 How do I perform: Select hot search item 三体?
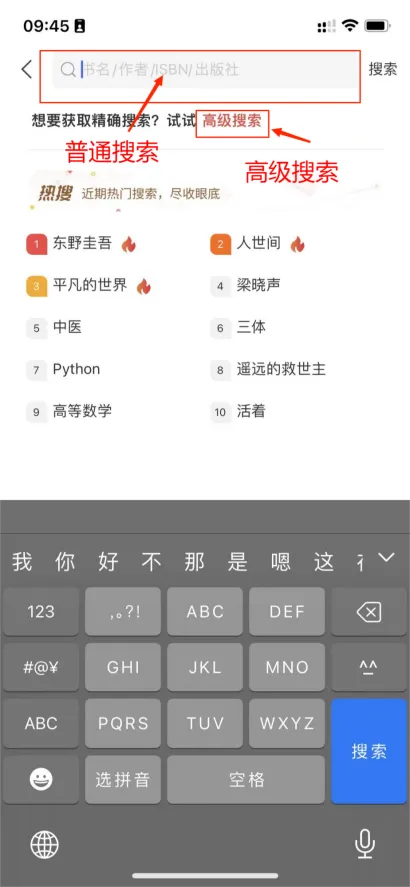point(251,327)
